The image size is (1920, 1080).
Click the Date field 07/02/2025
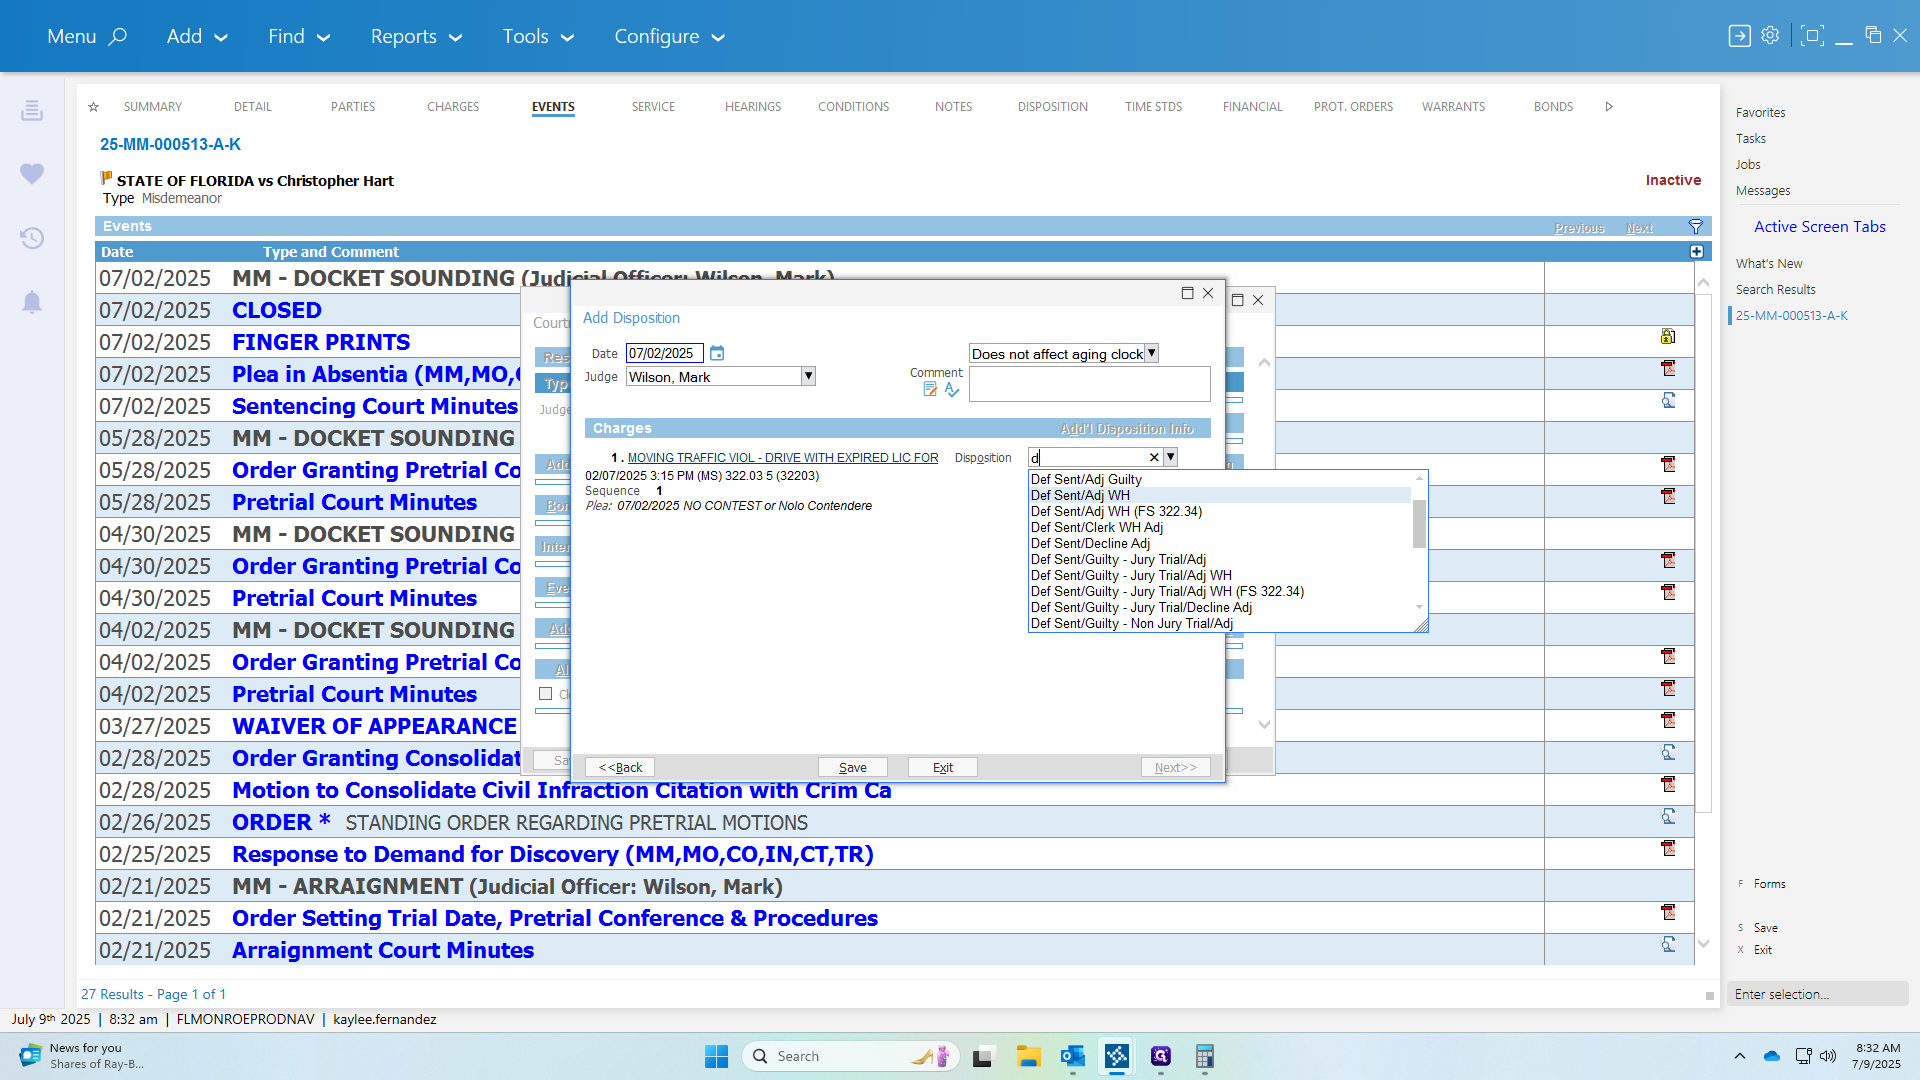click(664, 353)
